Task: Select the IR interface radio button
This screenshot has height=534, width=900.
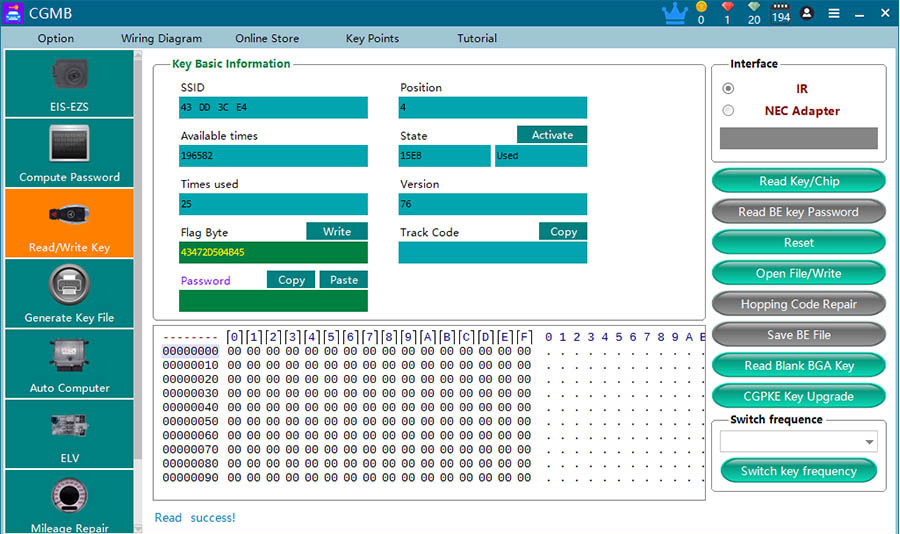Action: click(728, 89)
